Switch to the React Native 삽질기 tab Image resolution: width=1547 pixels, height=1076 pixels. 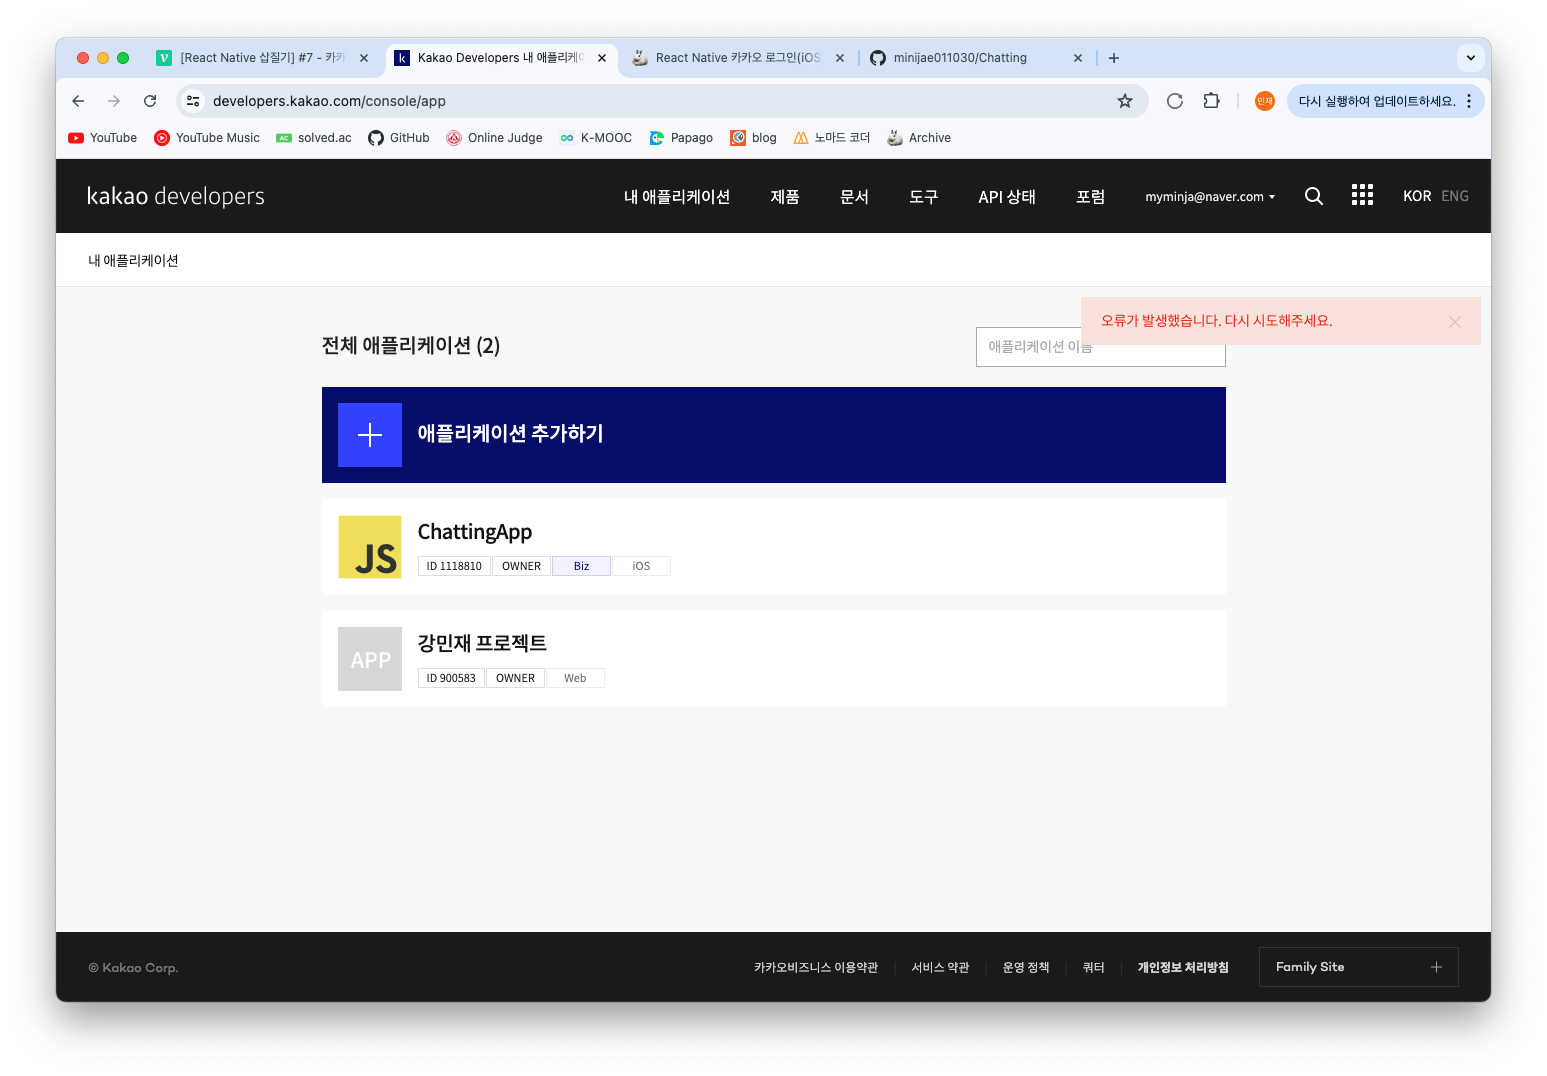pyautogui.click(x=261, y=58)
